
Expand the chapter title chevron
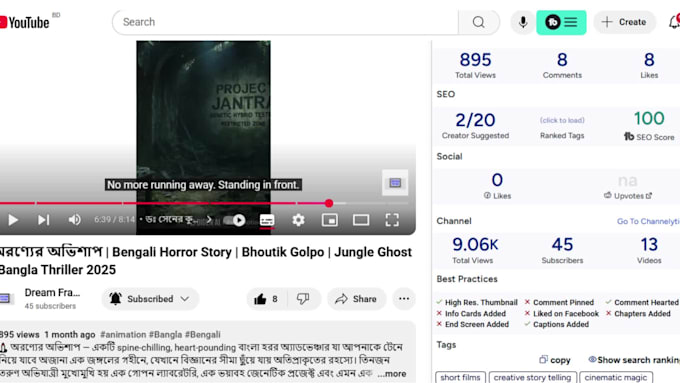pos(209,219)
